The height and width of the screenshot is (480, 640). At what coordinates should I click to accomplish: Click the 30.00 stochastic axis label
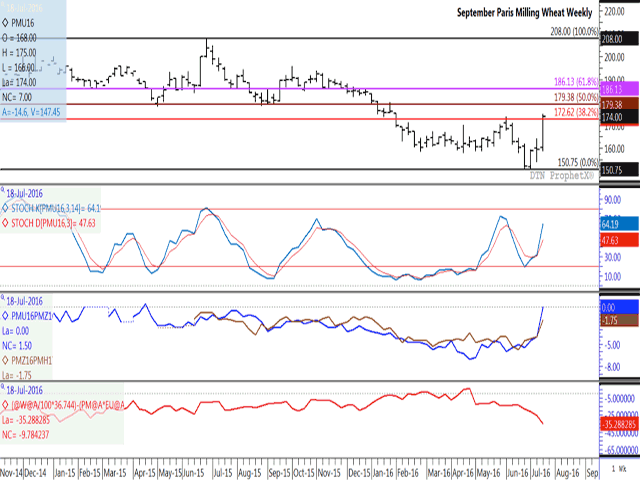click(x=612, y=257)
